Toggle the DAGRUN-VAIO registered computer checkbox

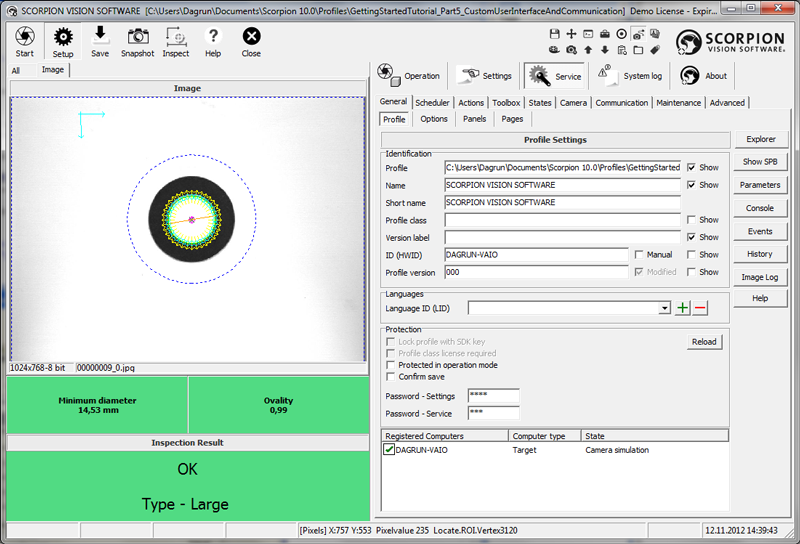pyautogui.click(x=389, y=450)
